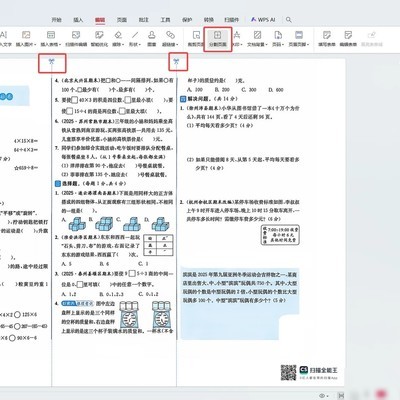Open the 转换 tab
400x400 pixels.
pyautogui.click(x=209, y=20)
